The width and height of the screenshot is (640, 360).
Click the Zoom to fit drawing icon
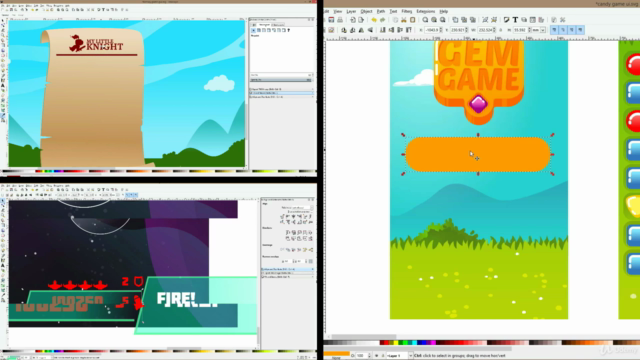coord(434,20)
